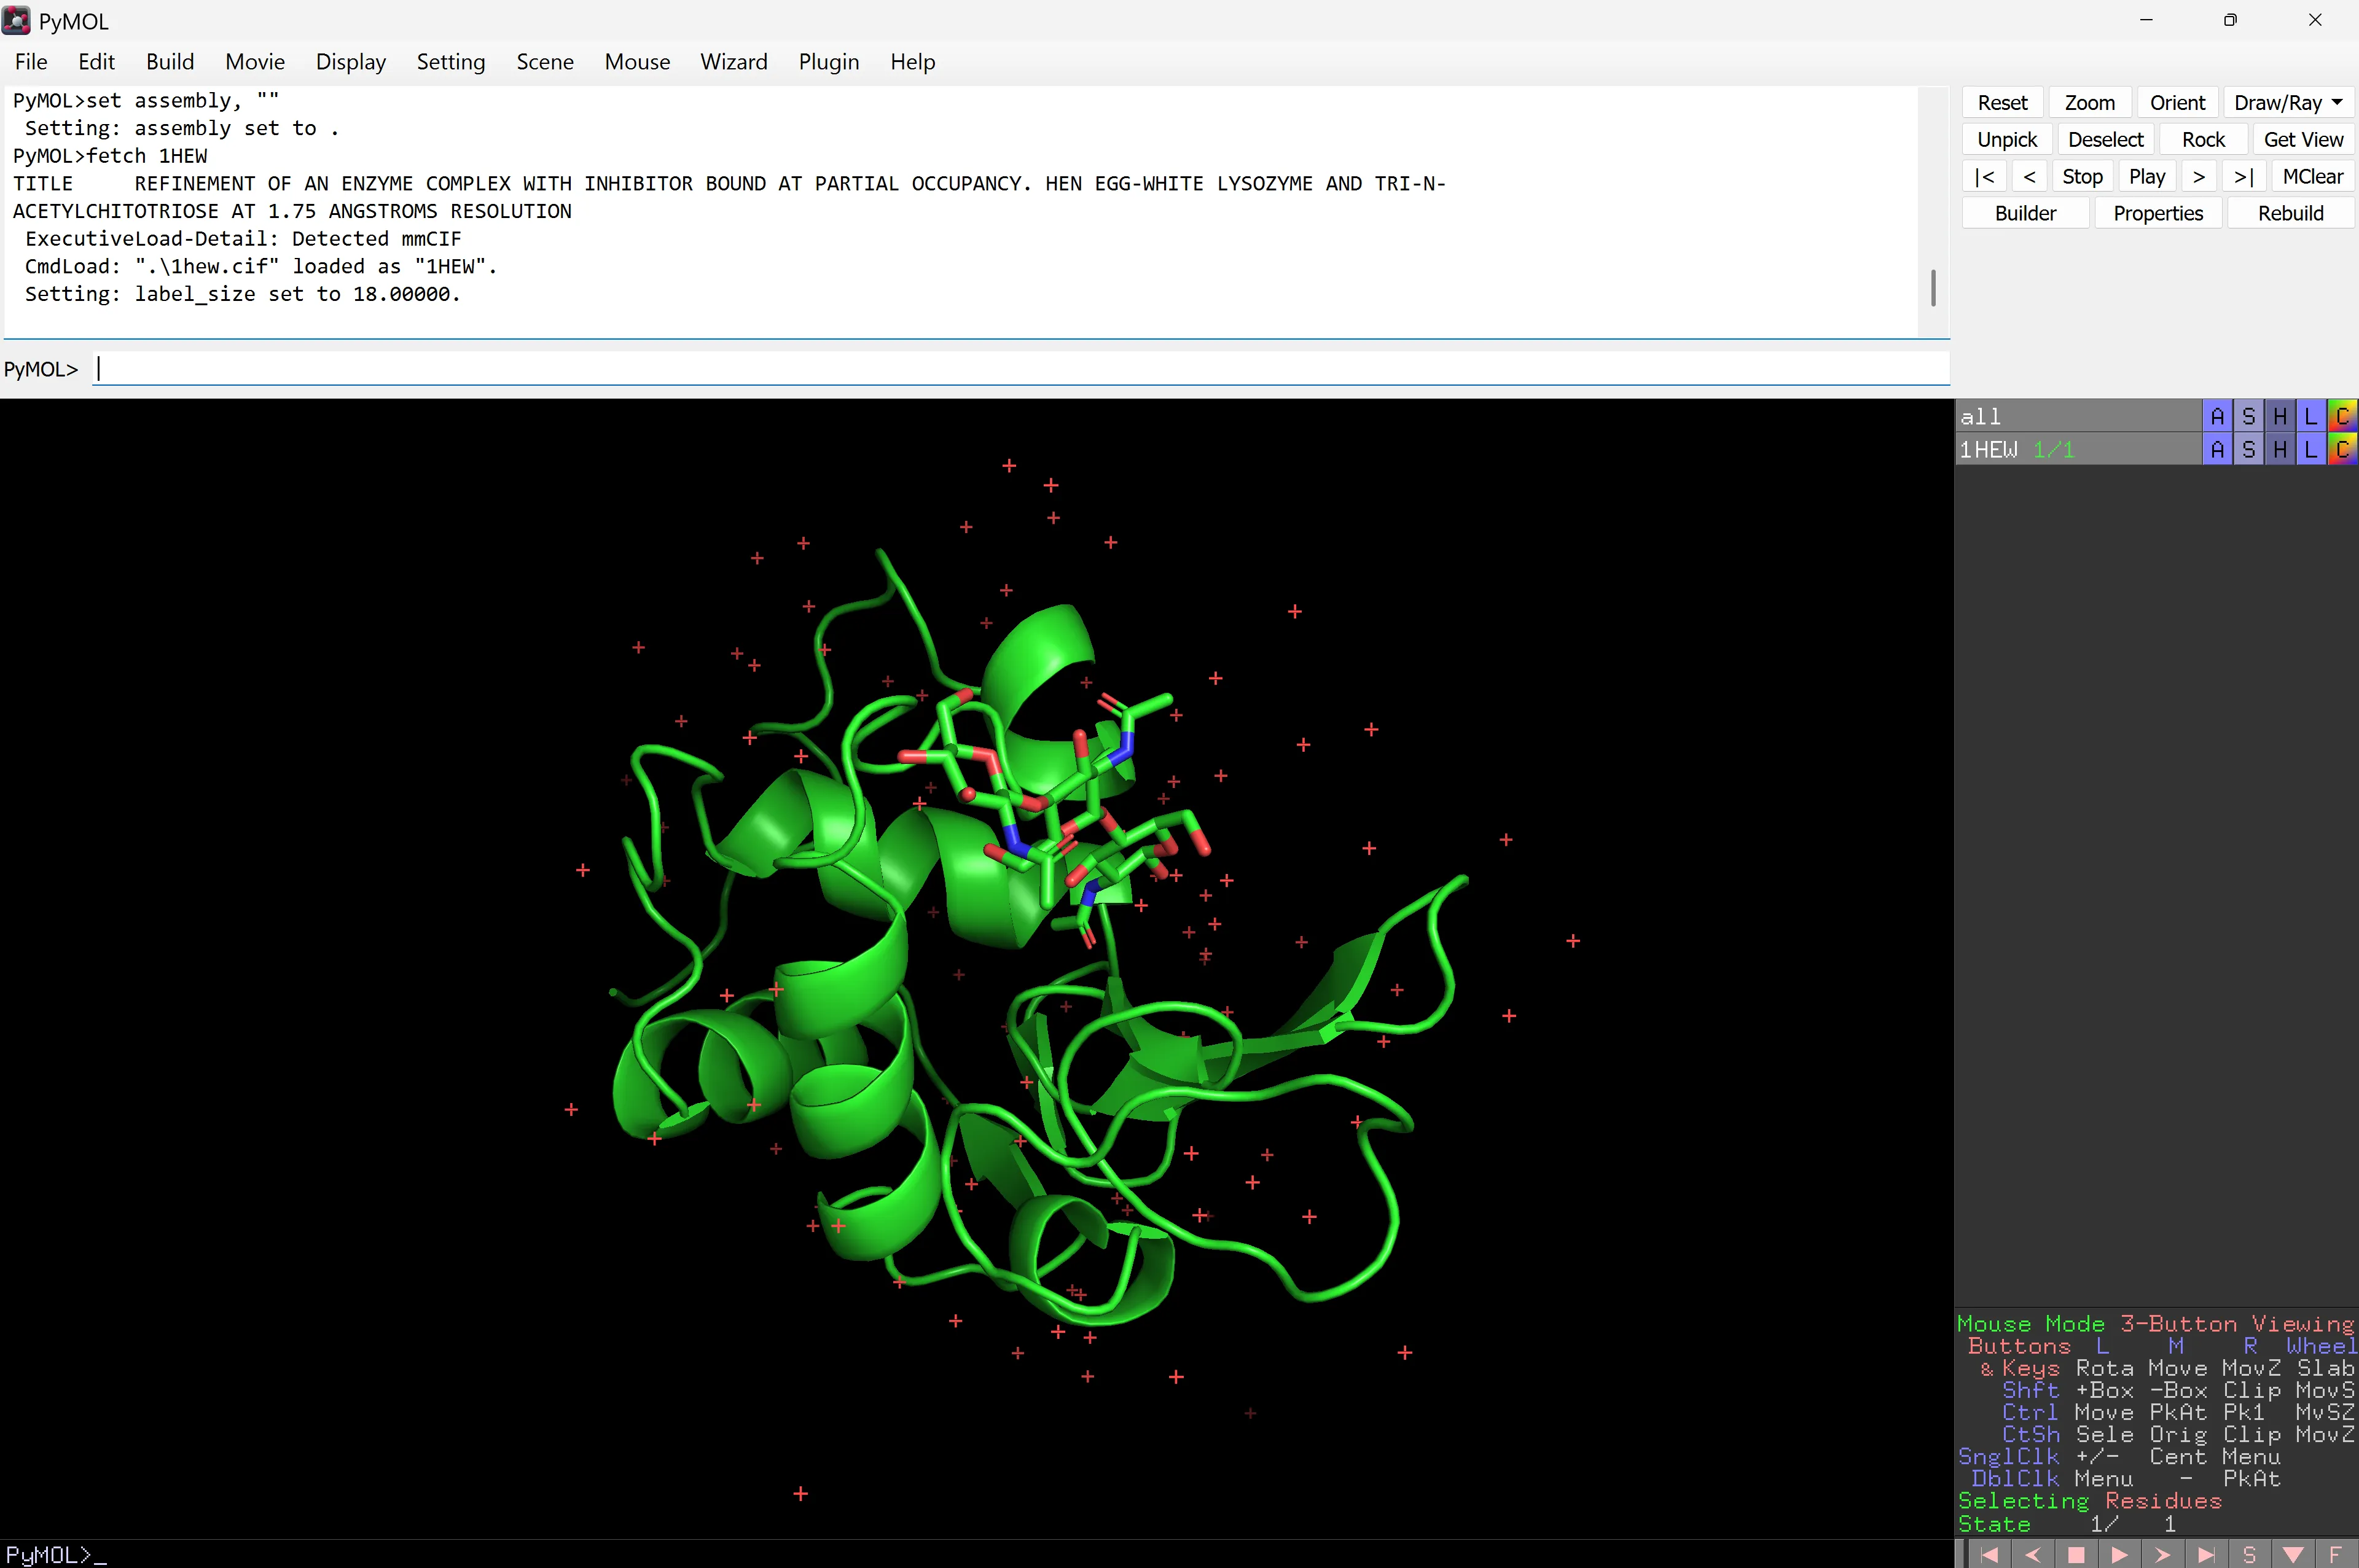Click the H (hide) icon for 1HEW

click(2279, 450)
